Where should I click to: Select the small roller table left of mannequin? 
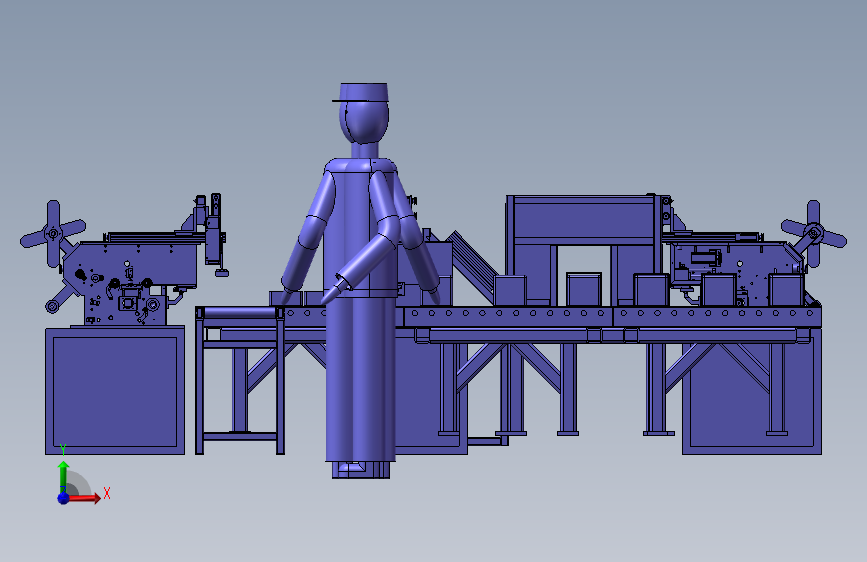[x=240, y=381]
